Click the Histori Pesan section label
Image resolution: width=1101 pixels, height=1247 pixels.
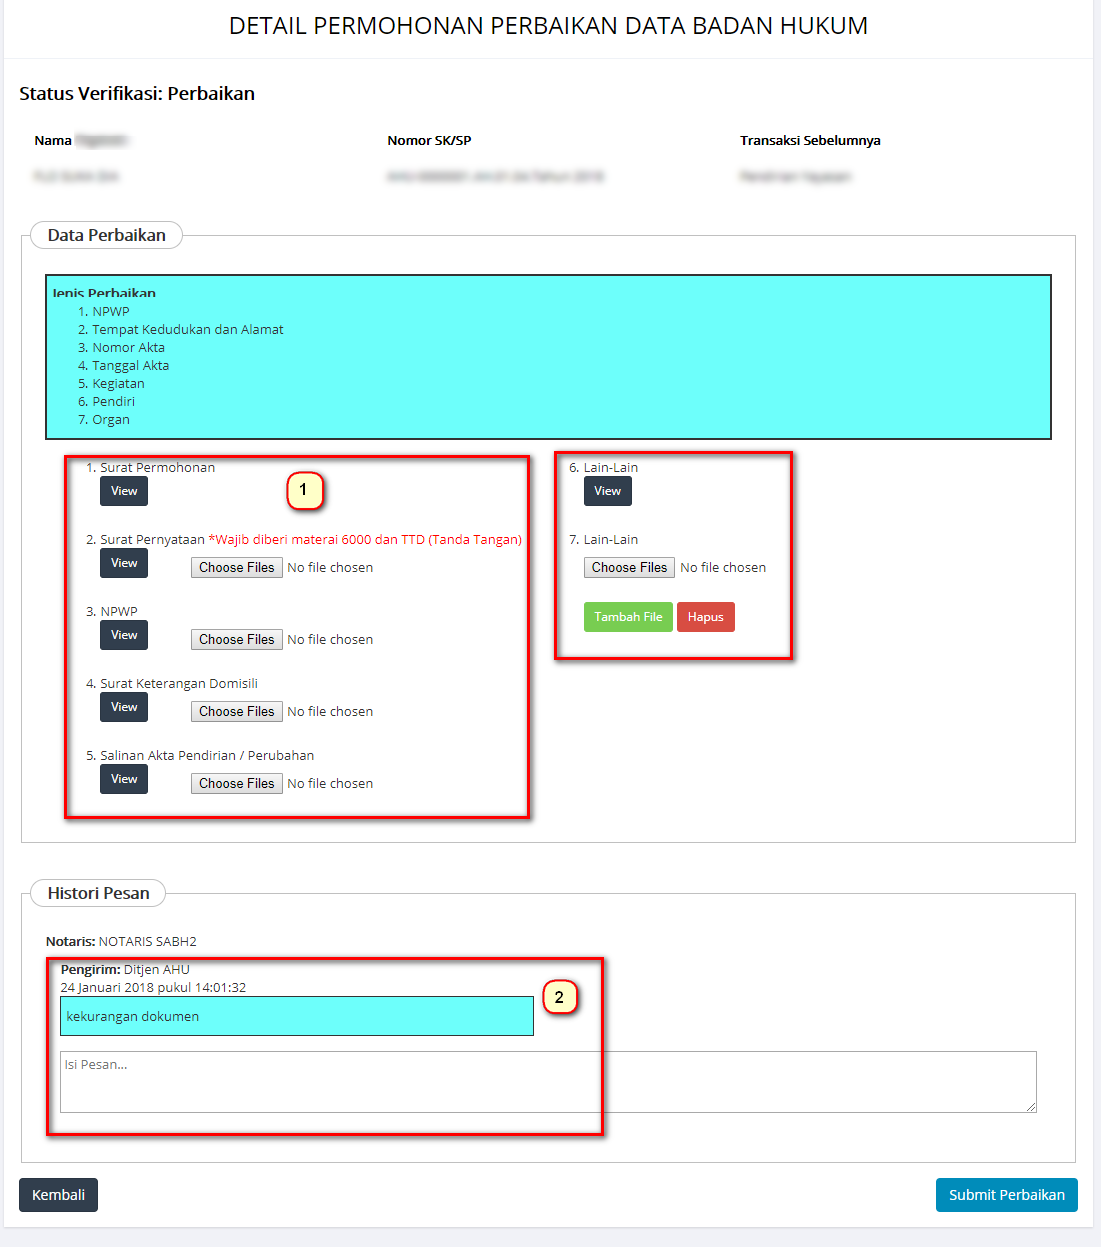point(98,894)
